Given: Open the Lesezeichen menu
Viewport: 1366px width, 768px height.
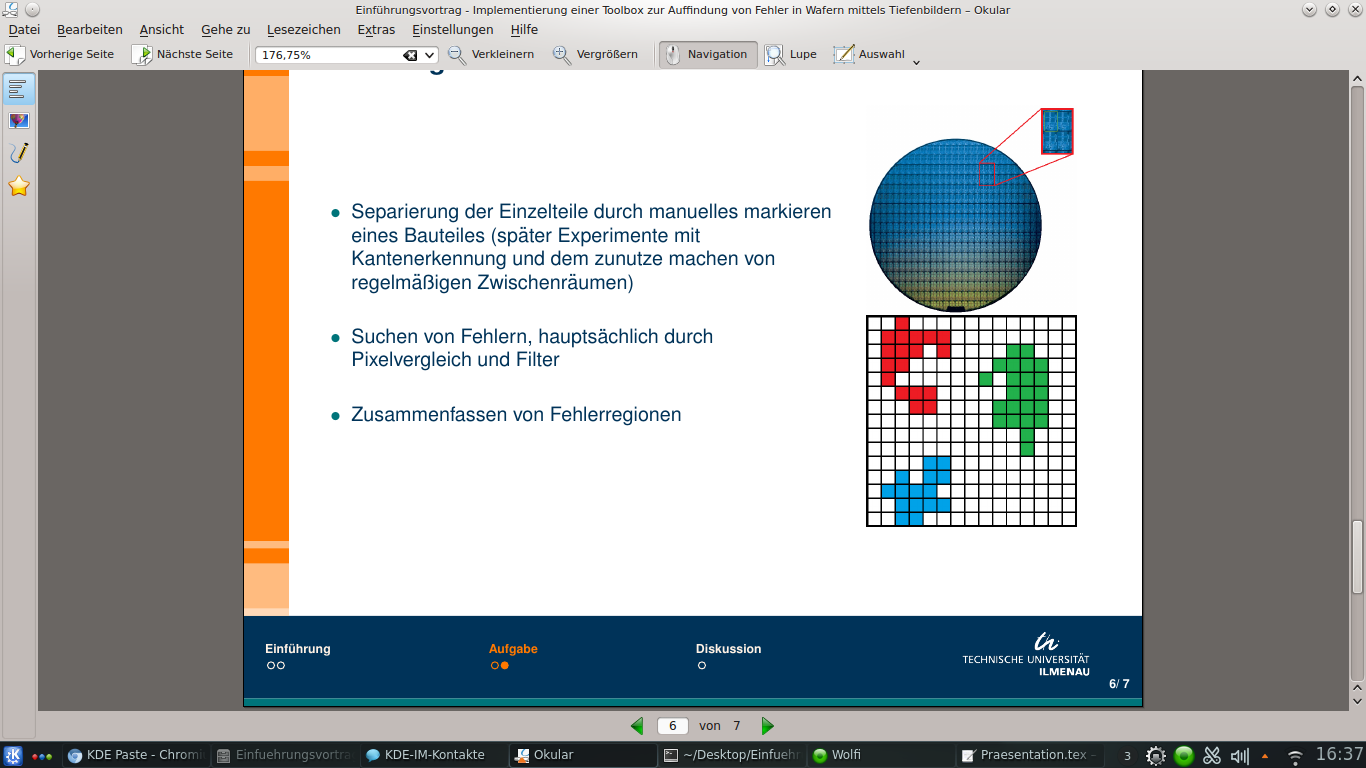Looking at the screenshot, I should coord(304,30).
